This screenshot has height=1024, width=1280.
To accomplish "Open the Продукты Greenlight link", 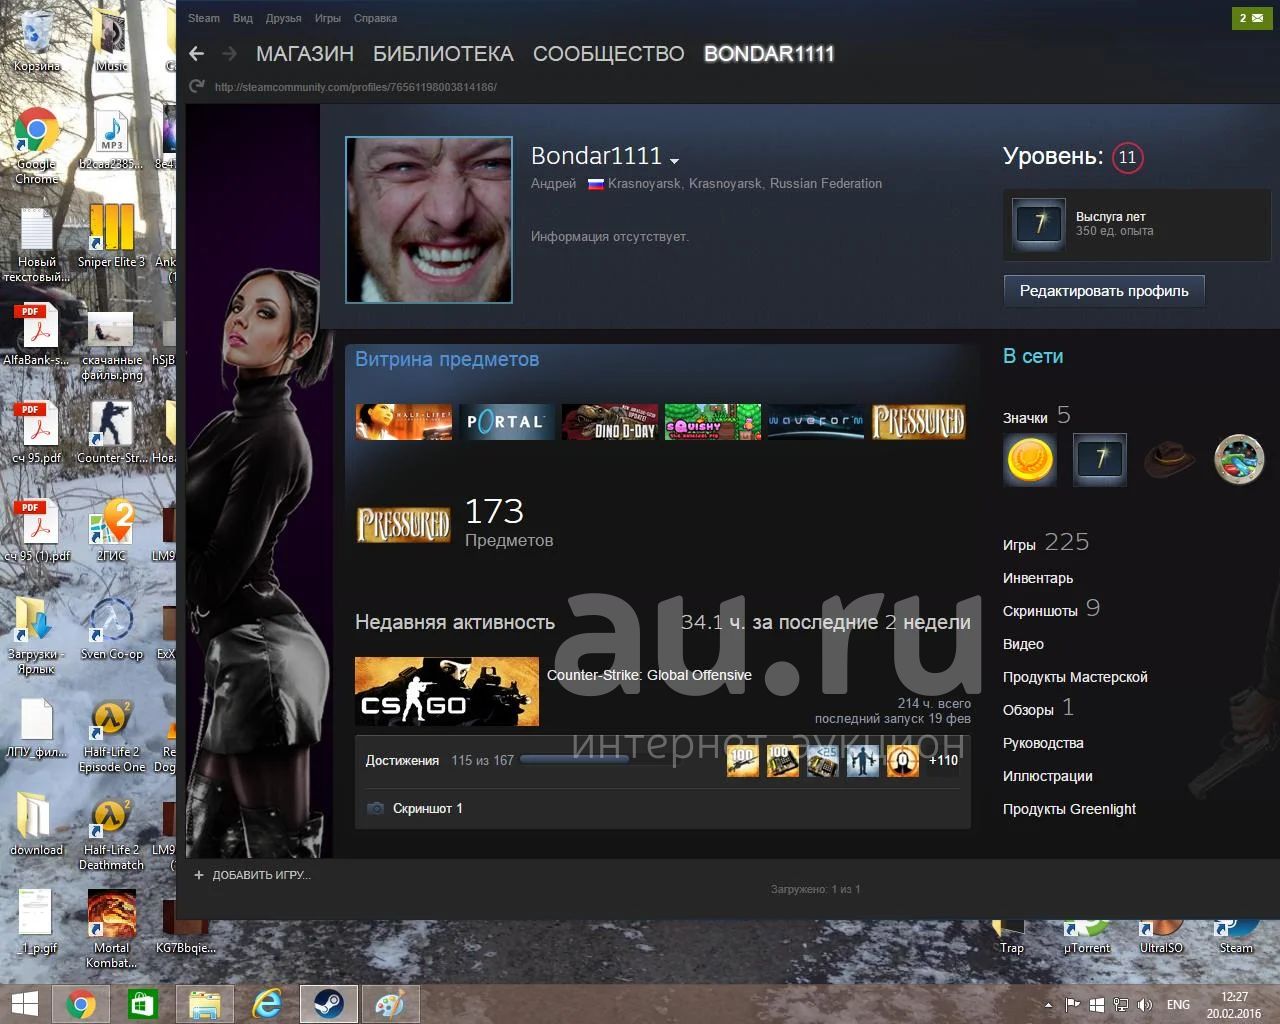I will point(1069,809).
